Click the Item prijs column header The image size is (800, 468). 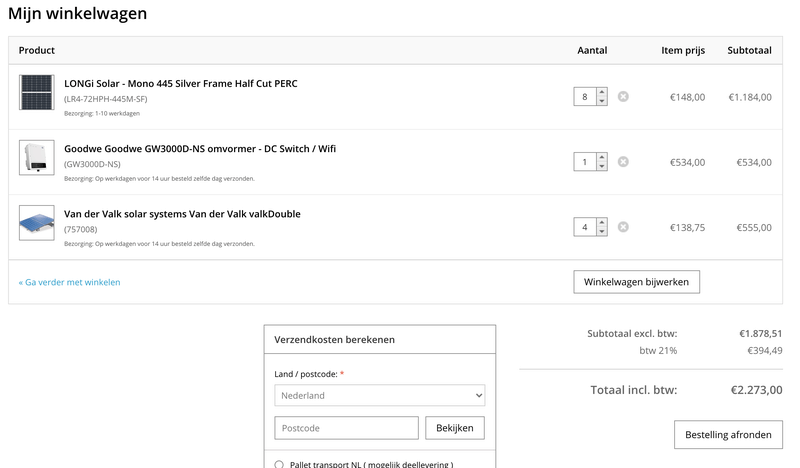(683, 51)
